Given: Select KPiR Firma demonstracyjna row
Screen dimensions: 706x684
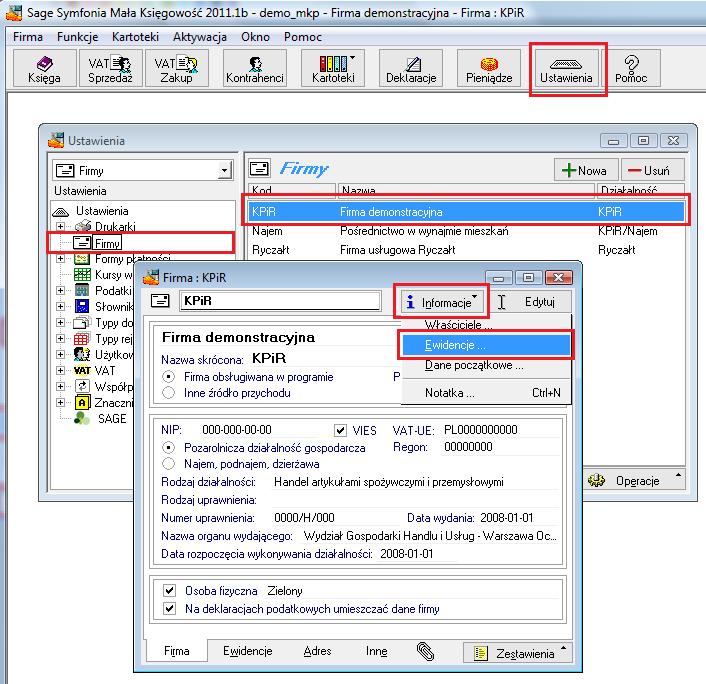Looking at the screenshot, I should point(466,212).
